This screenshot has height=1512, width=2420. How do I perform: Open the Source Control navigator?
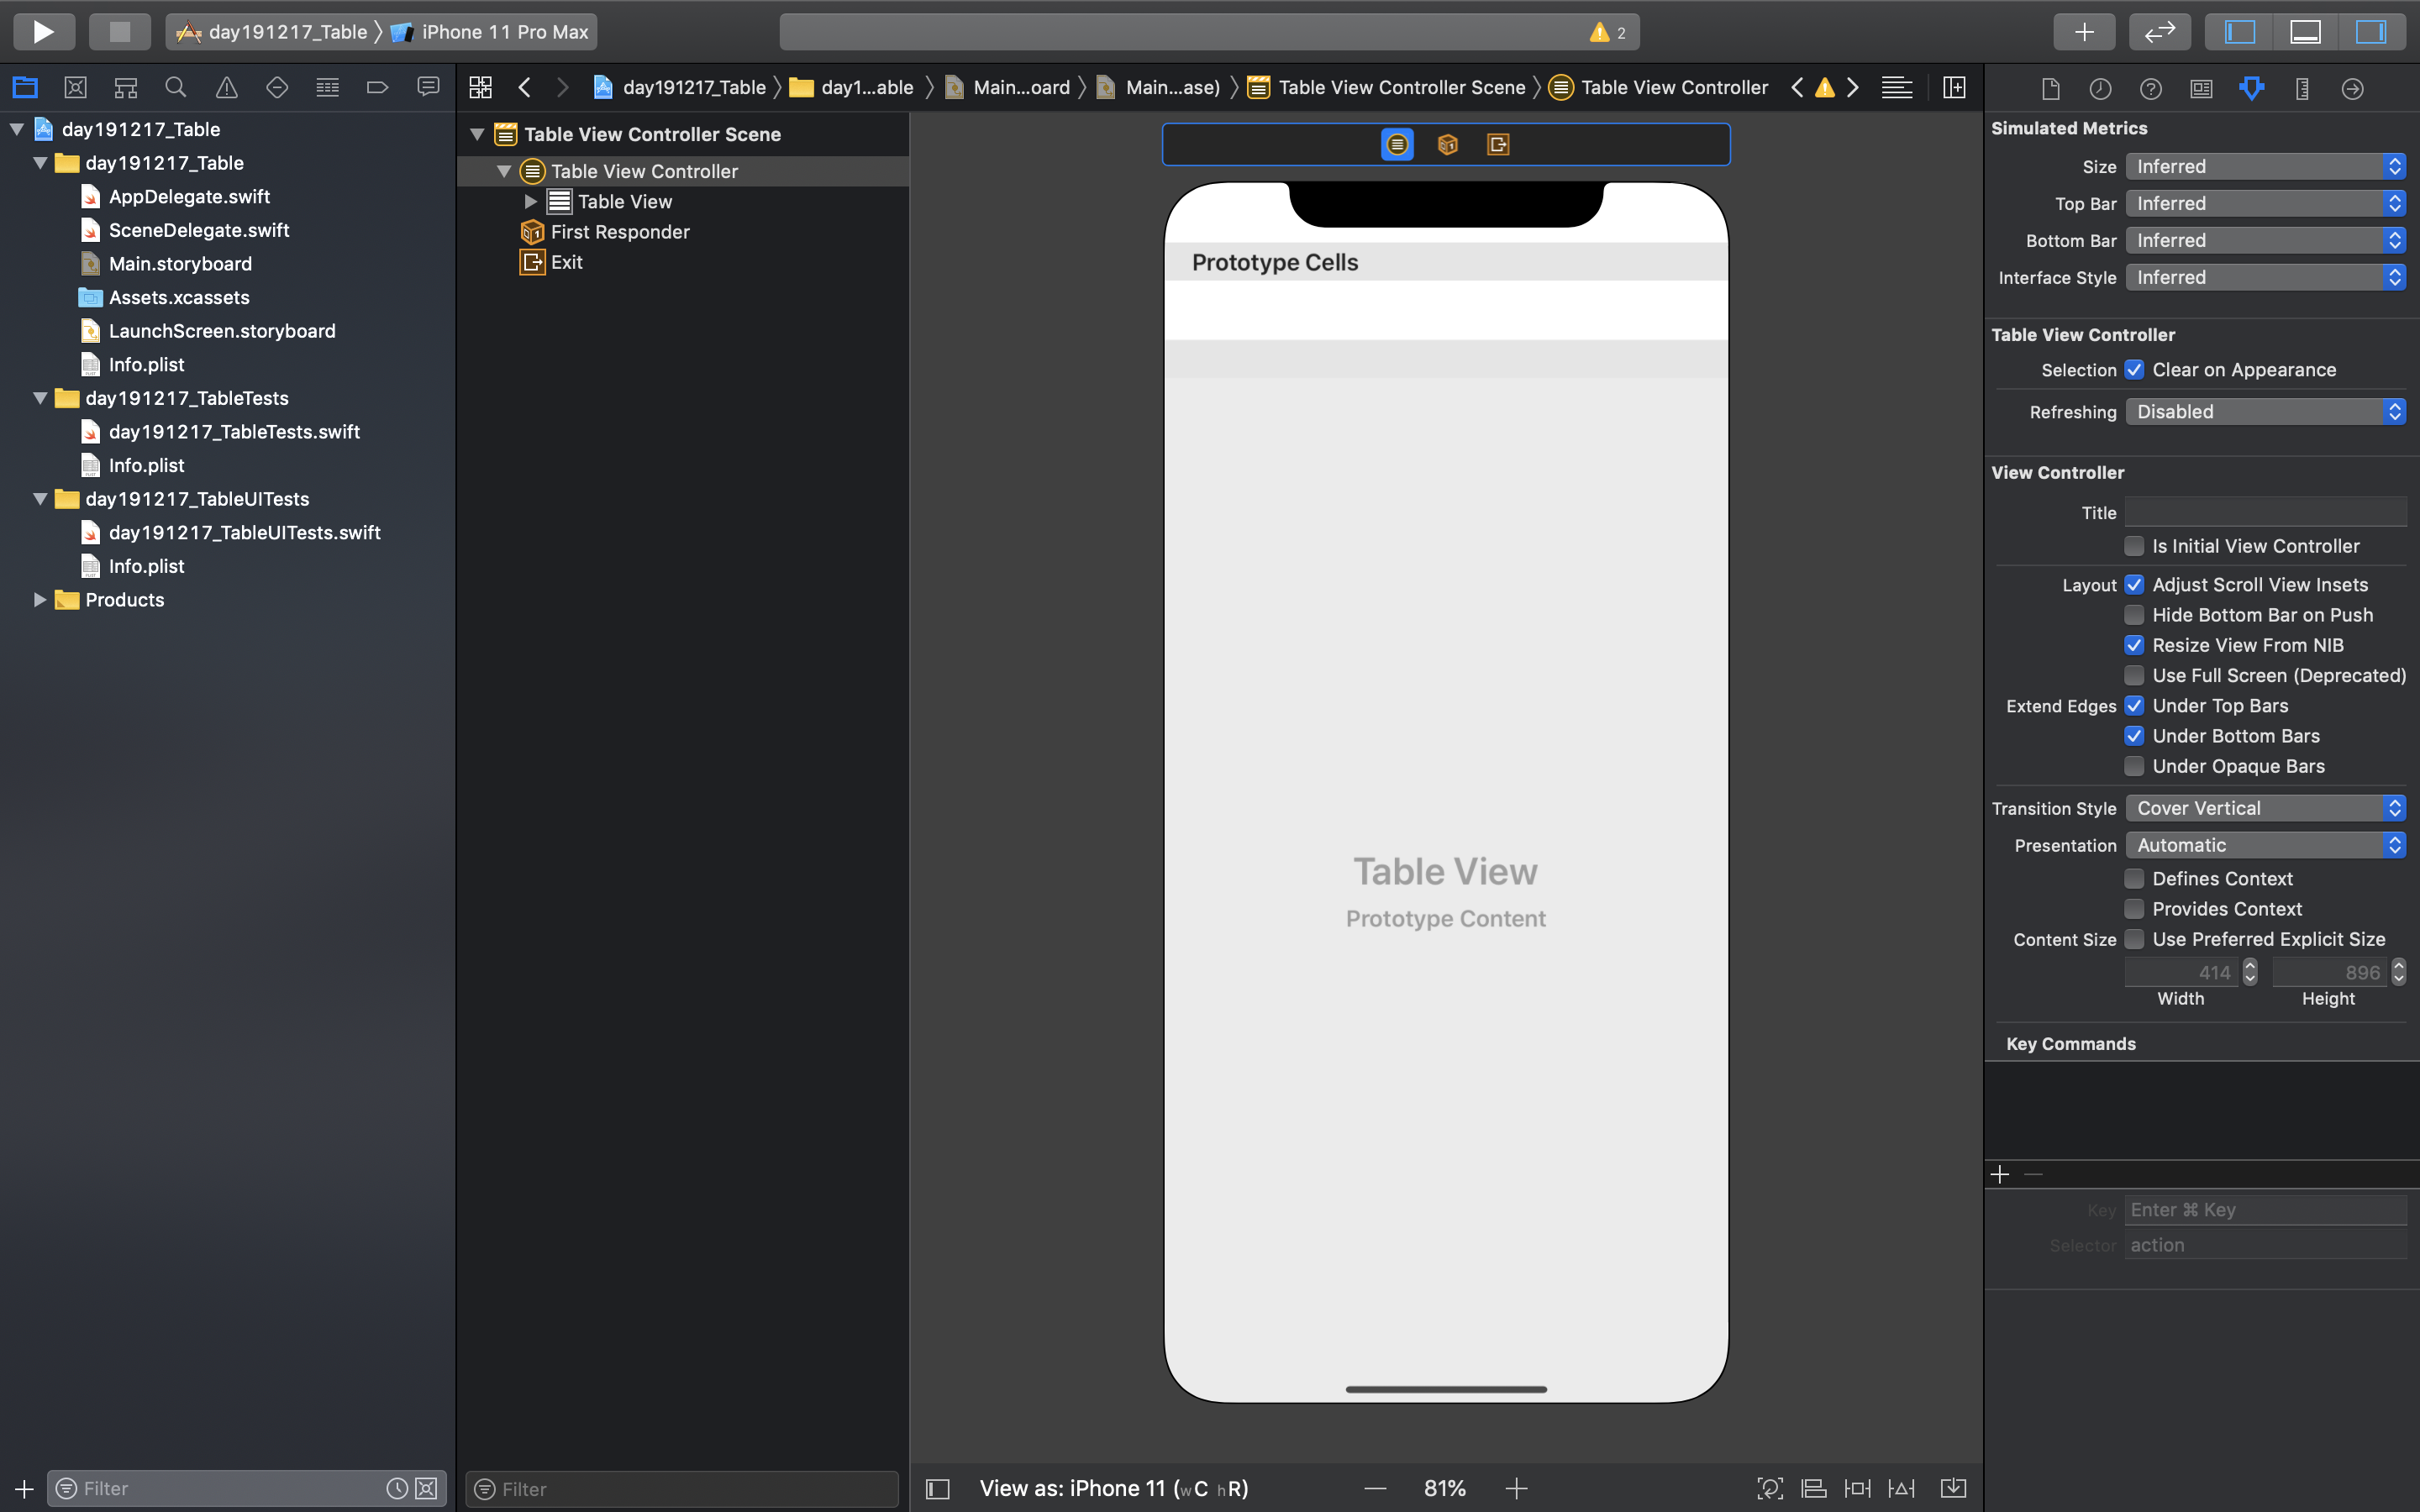click(x=75, y=88)
